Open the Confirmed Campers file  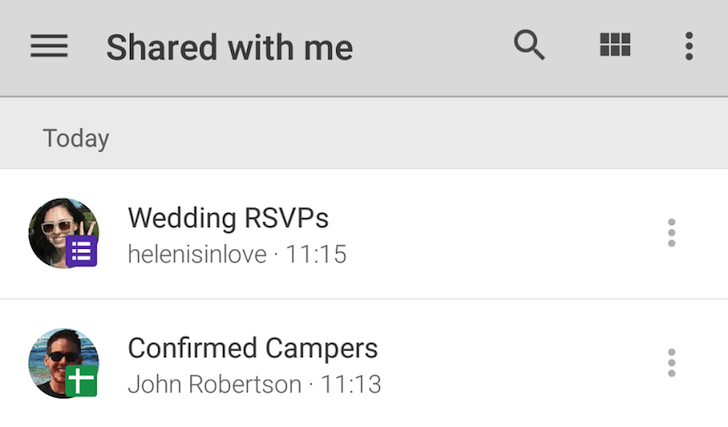coord(253,348)
